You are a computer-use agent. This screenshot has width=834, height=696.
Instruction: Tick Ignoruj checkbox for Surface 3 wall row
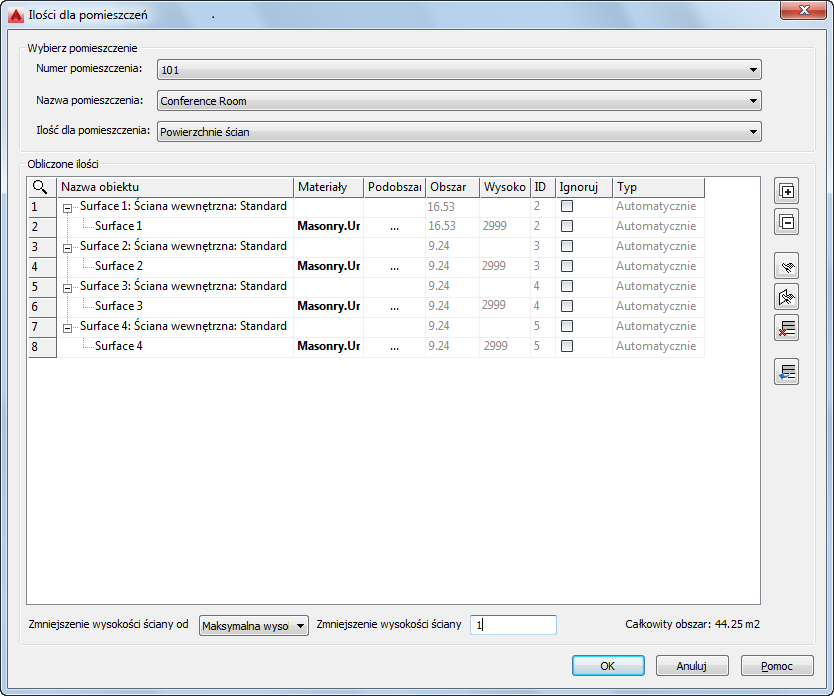tap(567, 286)
